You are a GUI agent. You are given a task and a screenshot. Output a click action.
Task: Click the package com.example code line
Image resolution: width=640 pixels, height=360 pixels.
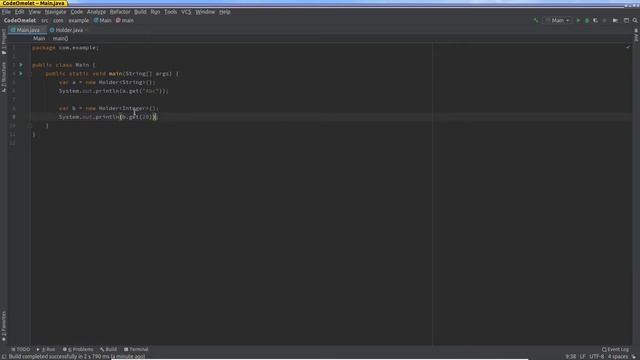(x=65, y=48)
